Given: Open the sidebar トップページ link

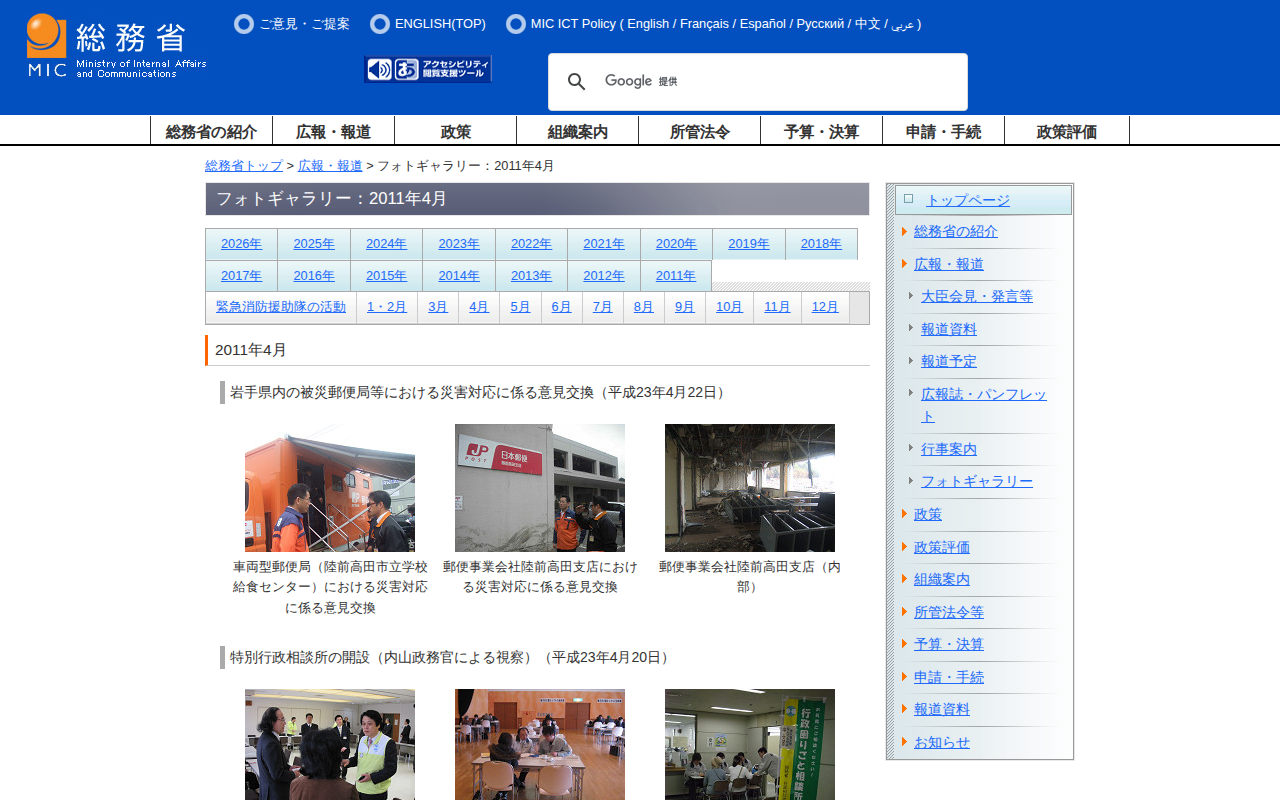Looking at the screenshot, I should point(968,200).
